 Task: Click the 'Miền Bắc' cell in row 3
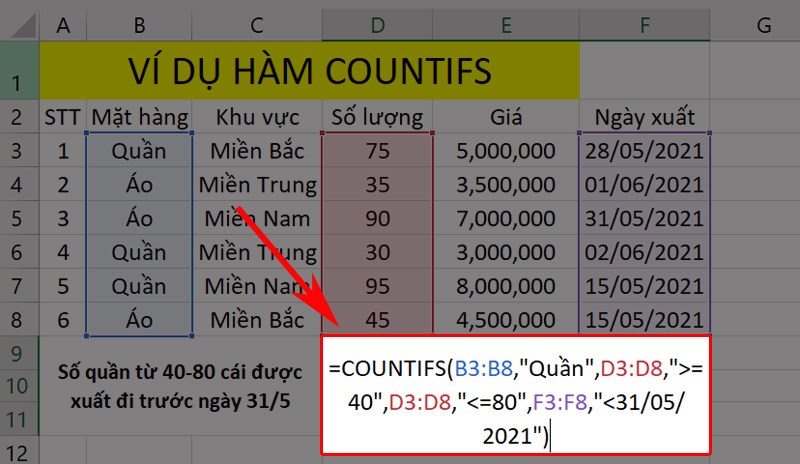click(257, 151)
